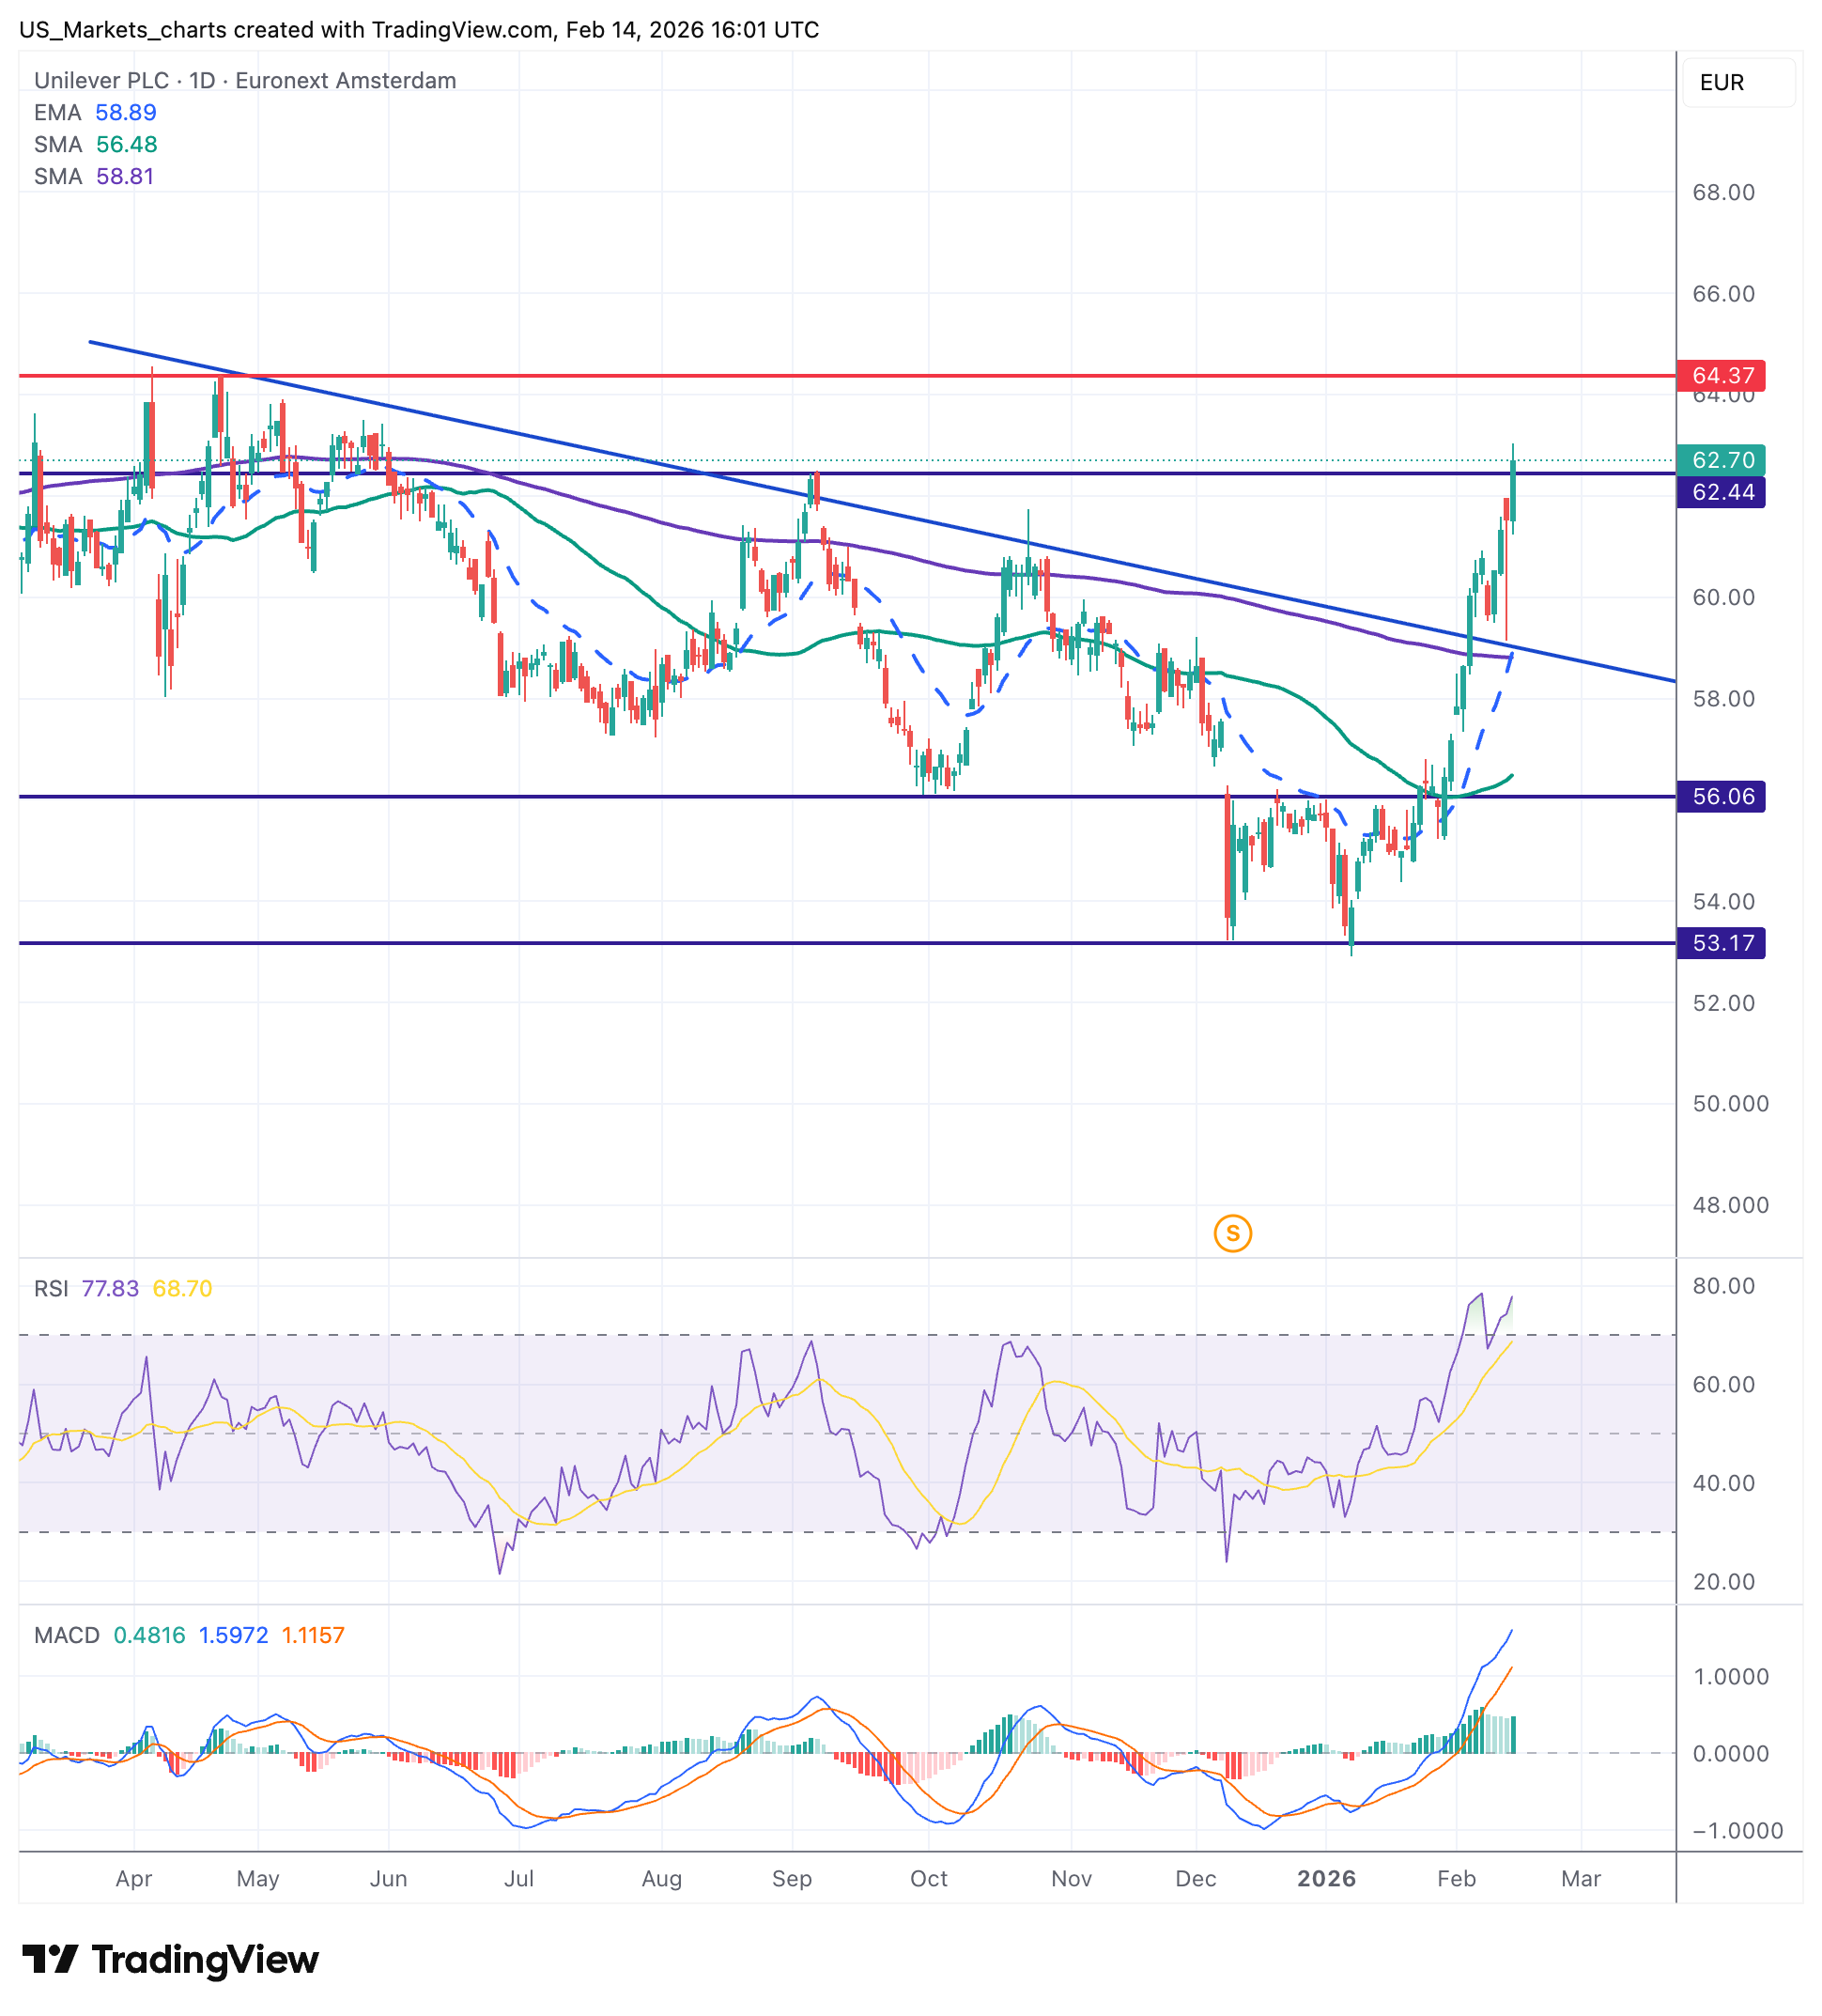This screenshot has height=2016, width=1822.
Task: Click the red 64.37 price label
Action: coord(1721,375)
